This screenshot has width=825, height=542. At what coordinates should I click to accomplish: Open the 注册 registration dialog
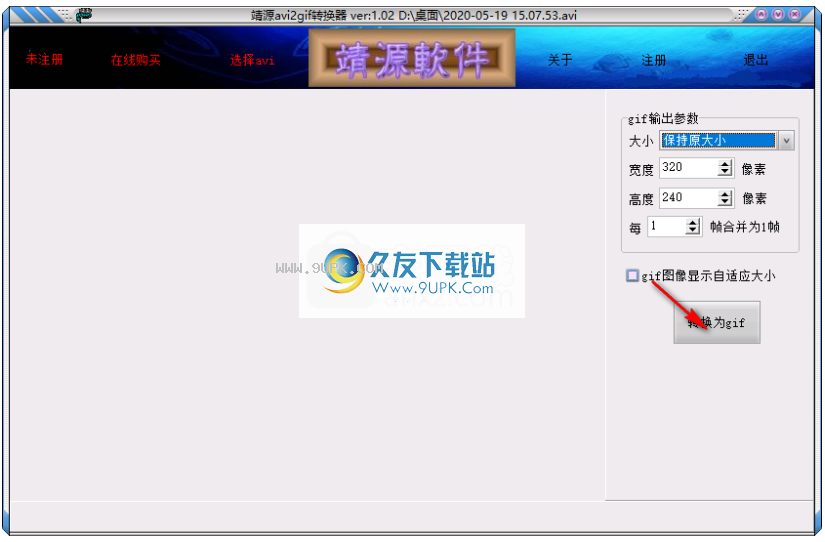pyautogui.click(x=653, y=61)
